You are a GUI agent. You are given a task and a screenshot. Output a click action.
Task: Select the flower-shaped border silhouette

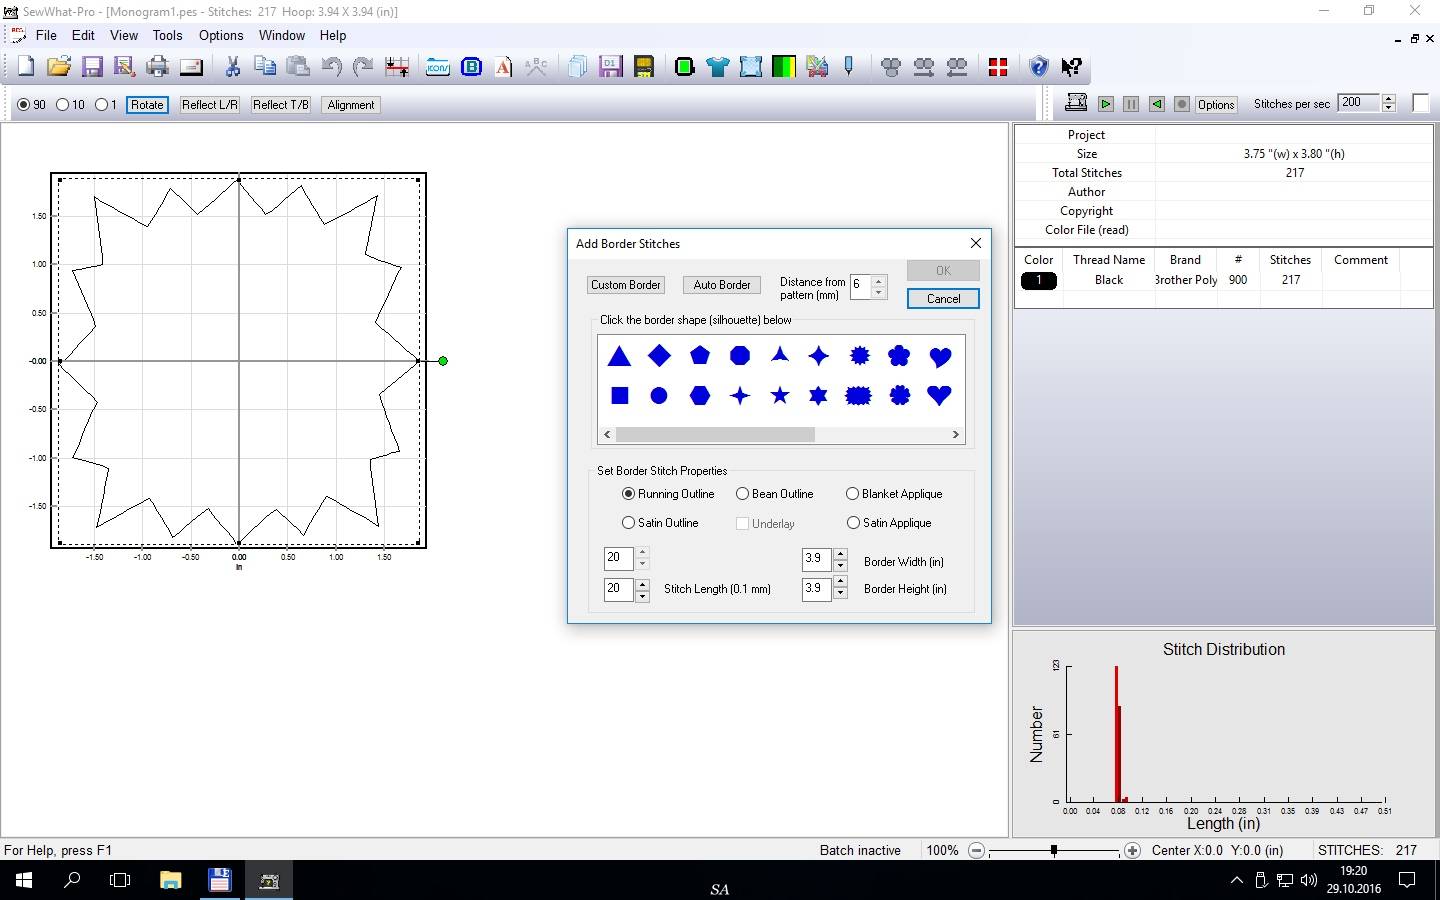tap(899, 355)
